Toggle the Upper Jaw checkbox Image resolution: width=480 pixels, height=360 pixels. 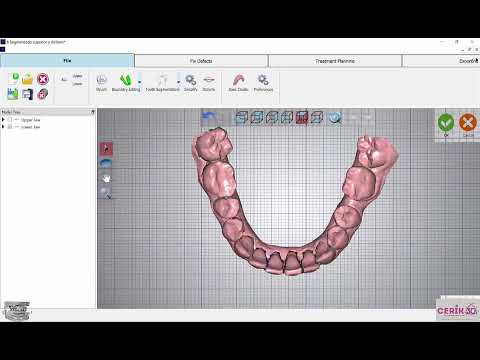10,119
